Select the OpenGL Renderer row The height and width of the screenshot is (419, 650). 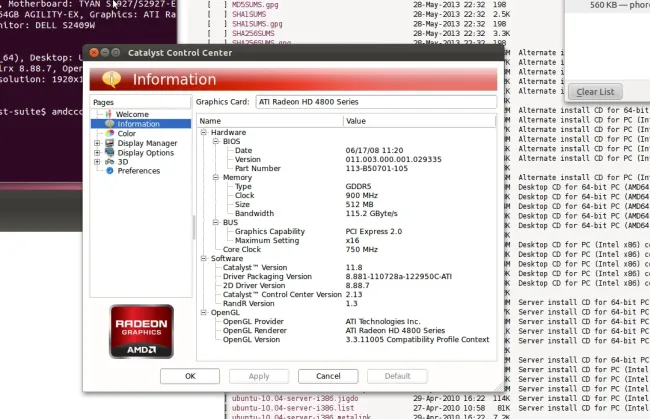coord(347,331)
